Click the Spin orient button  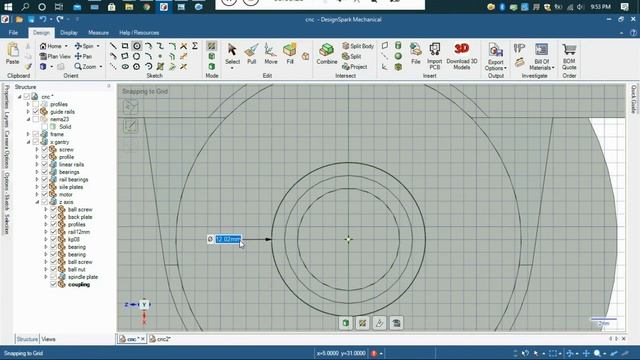point(84,46)
